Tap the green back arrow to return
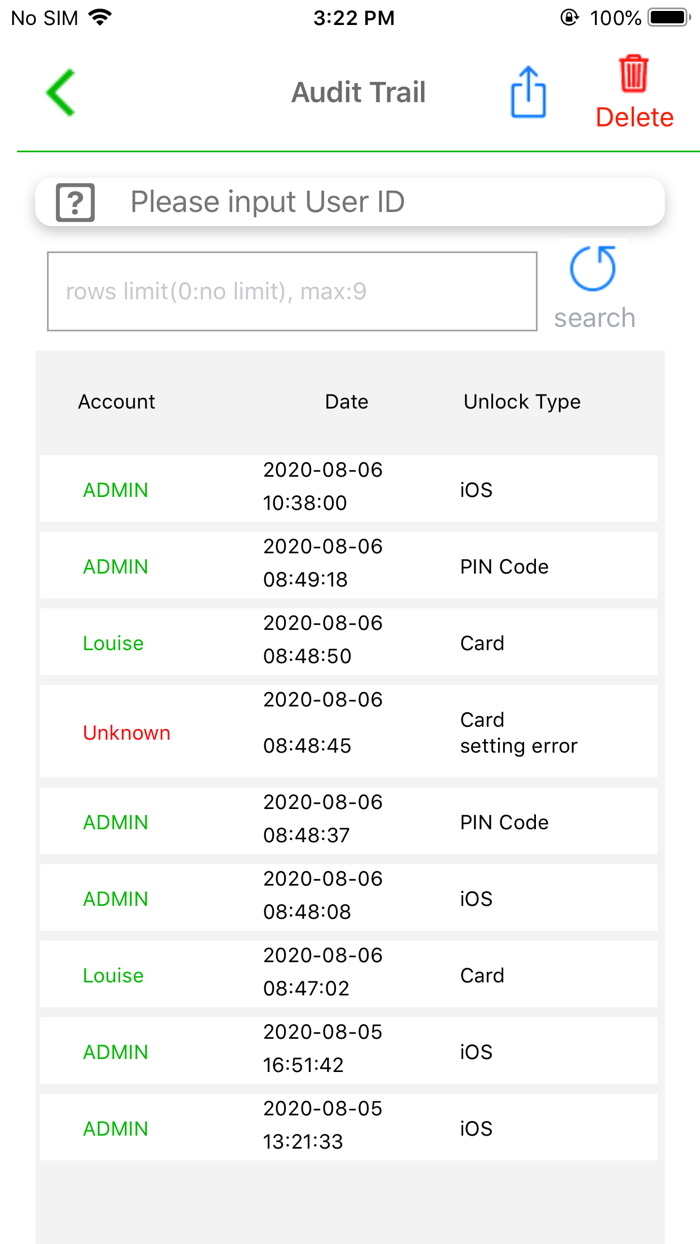This screenshot has height=1244, width=700. (59, 92)
